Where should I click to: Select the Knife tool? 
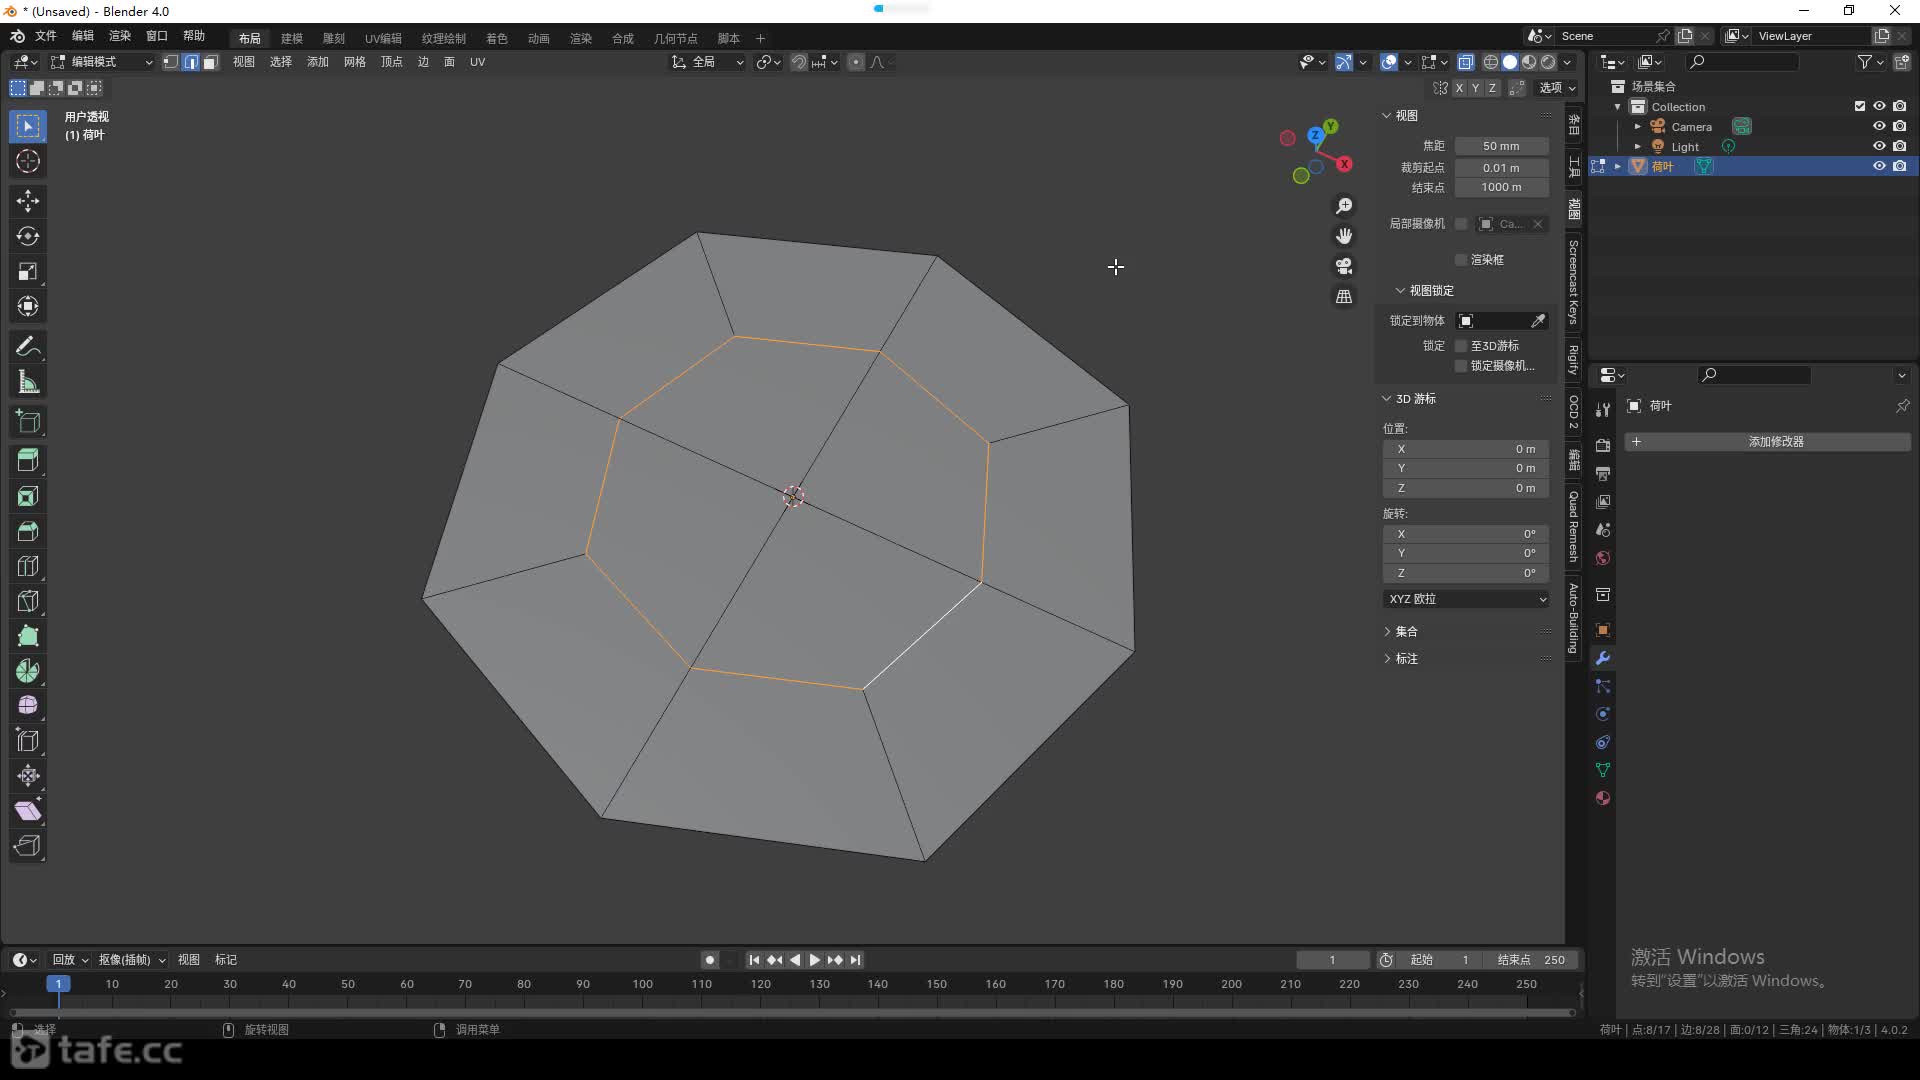28,601
